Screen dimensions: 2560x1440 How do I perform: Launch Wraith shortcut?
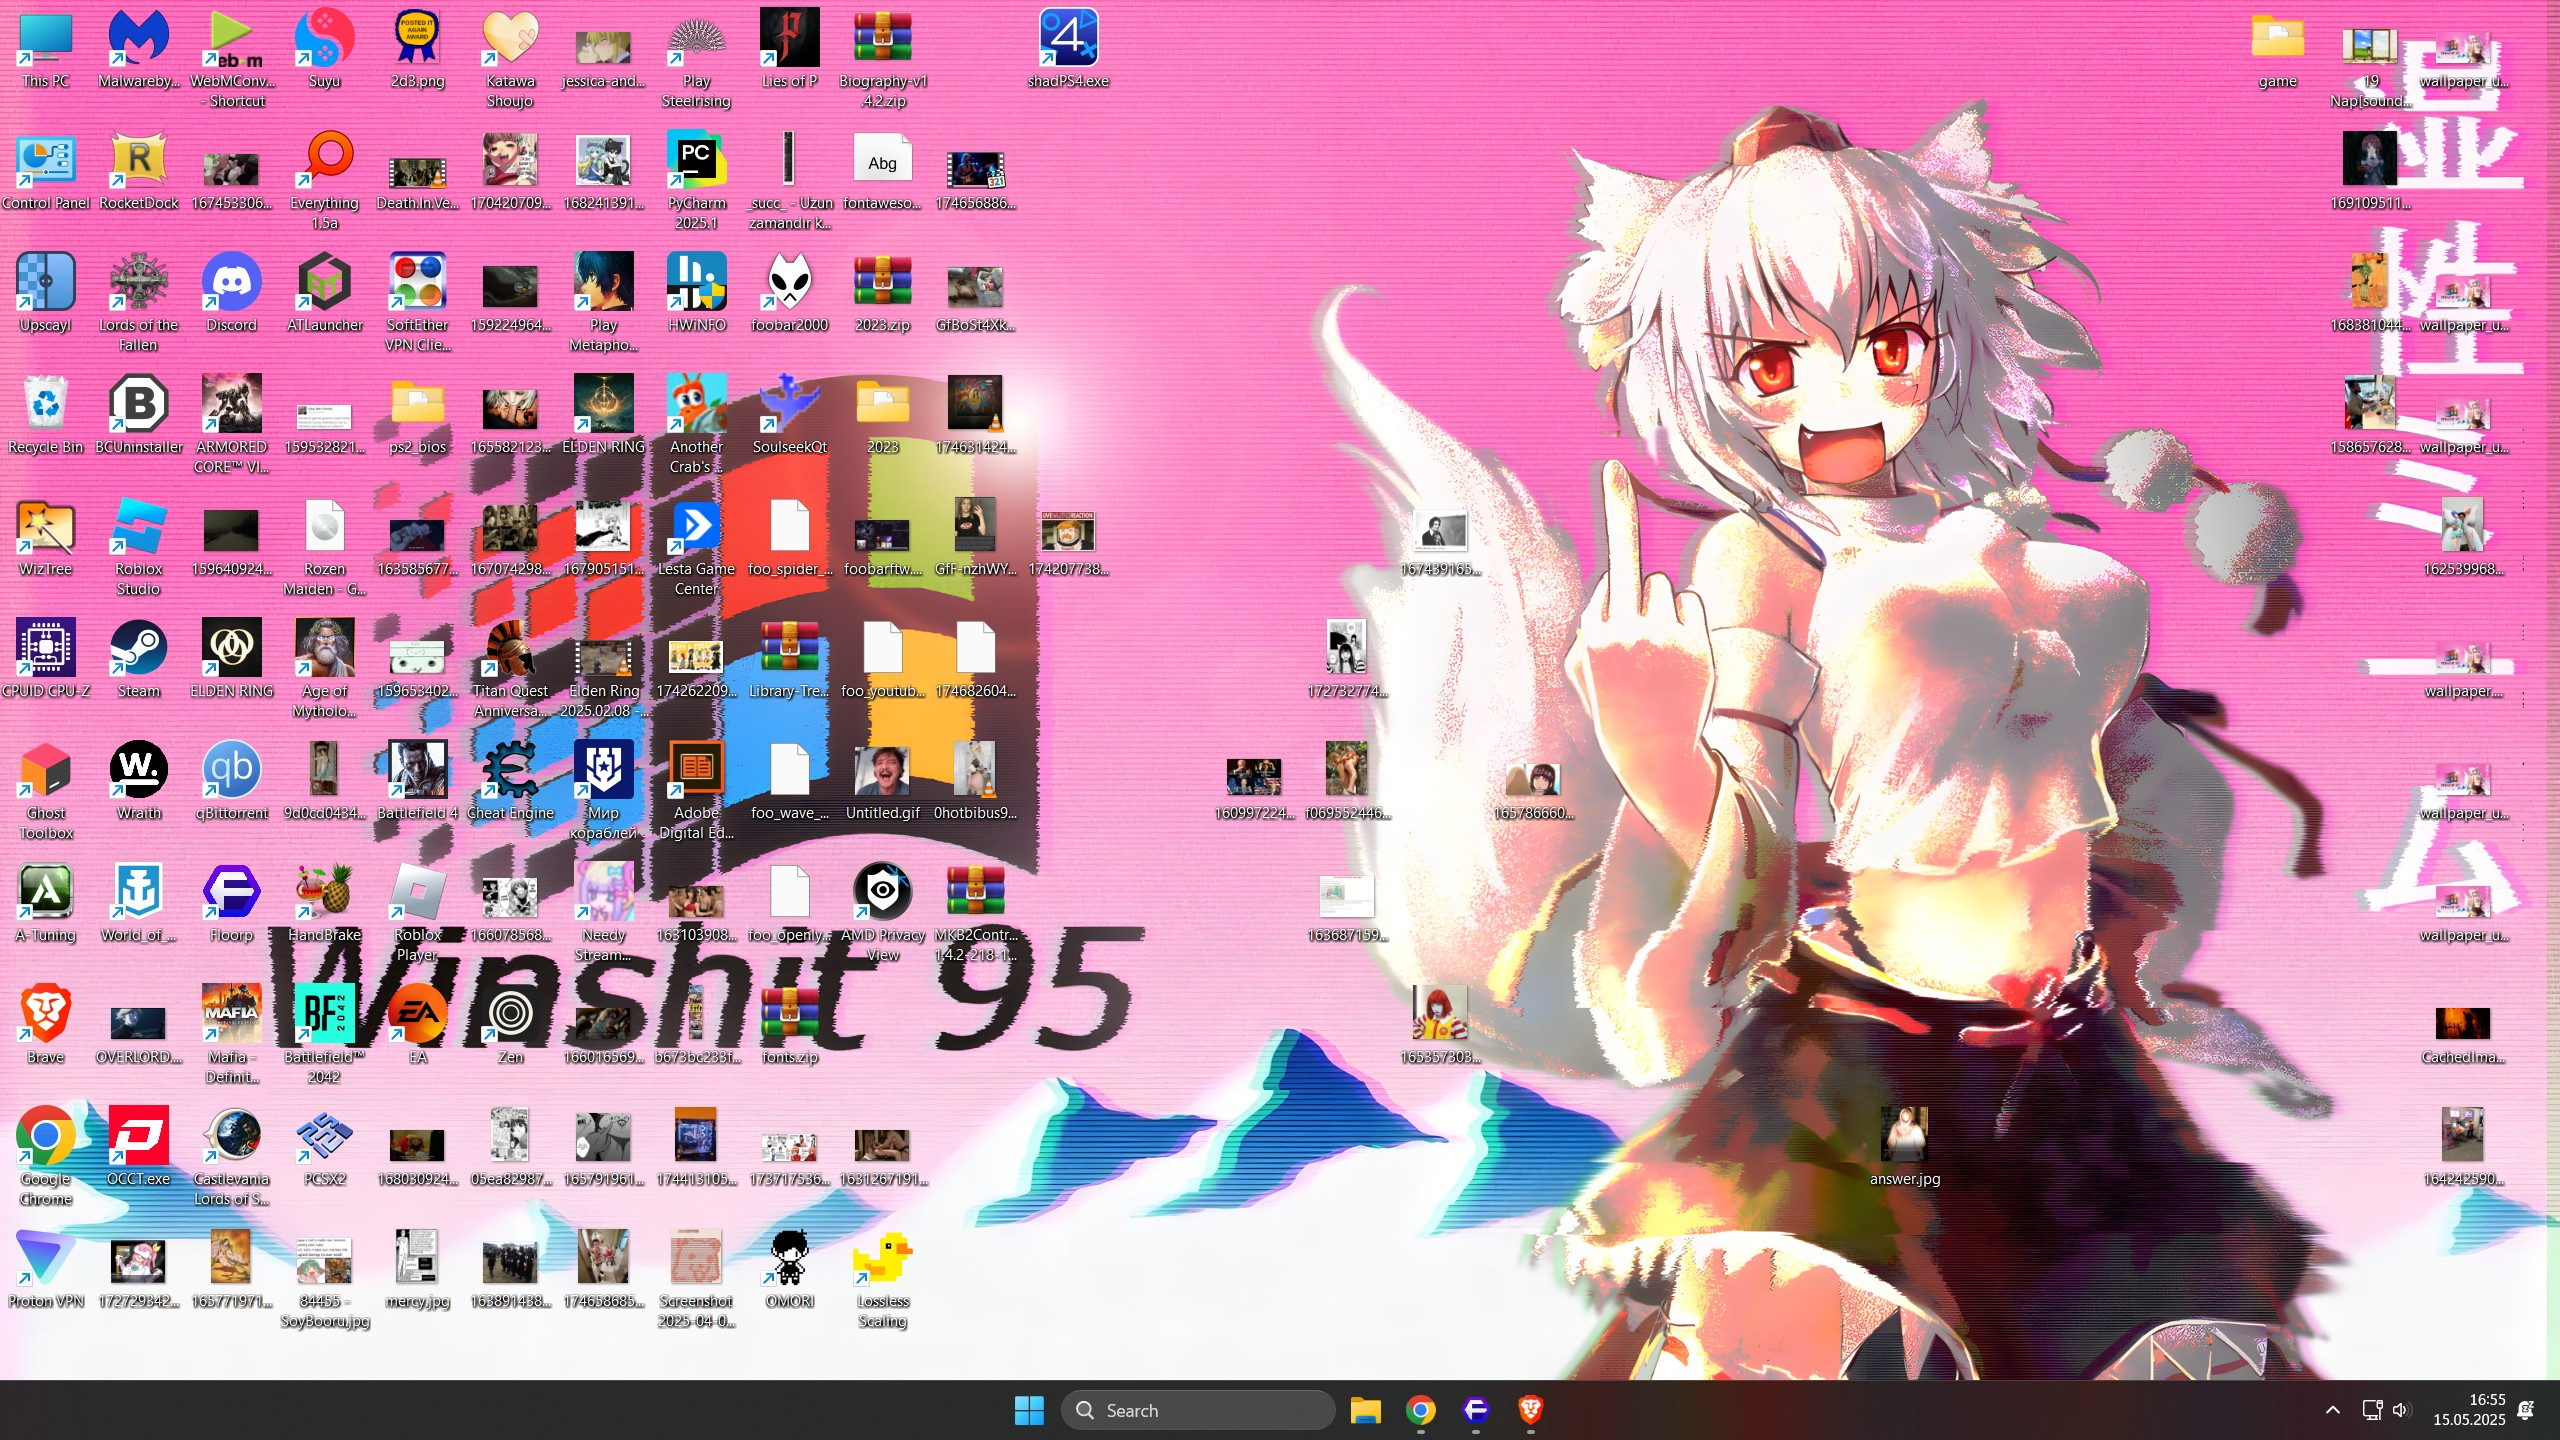point(139,782)
